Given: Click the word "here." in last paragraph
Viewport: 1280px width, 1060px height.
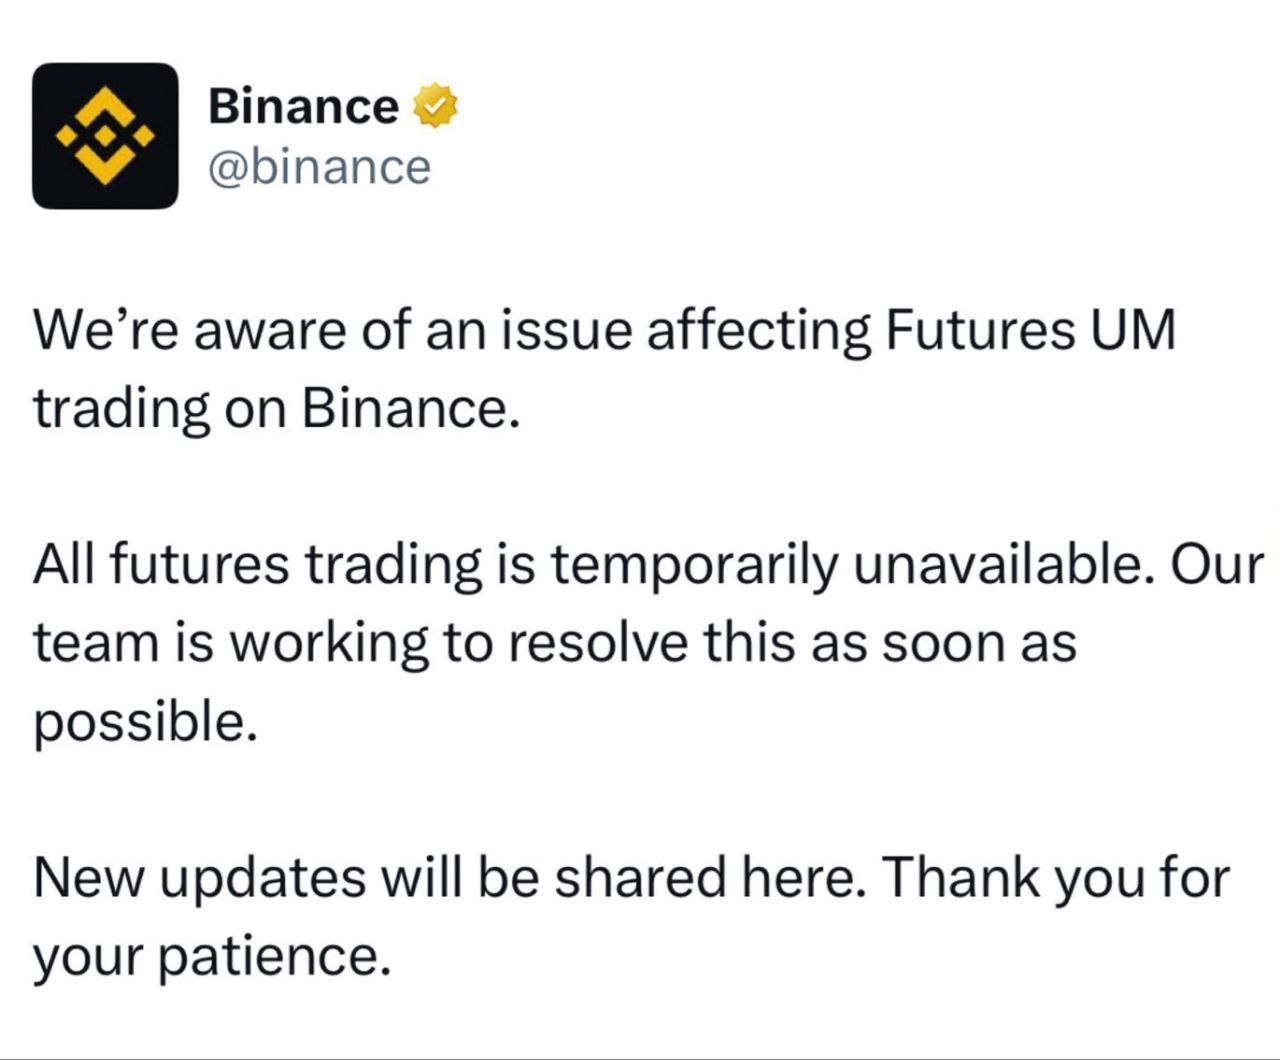Looking at the screenshot, I should coord(800,877).
